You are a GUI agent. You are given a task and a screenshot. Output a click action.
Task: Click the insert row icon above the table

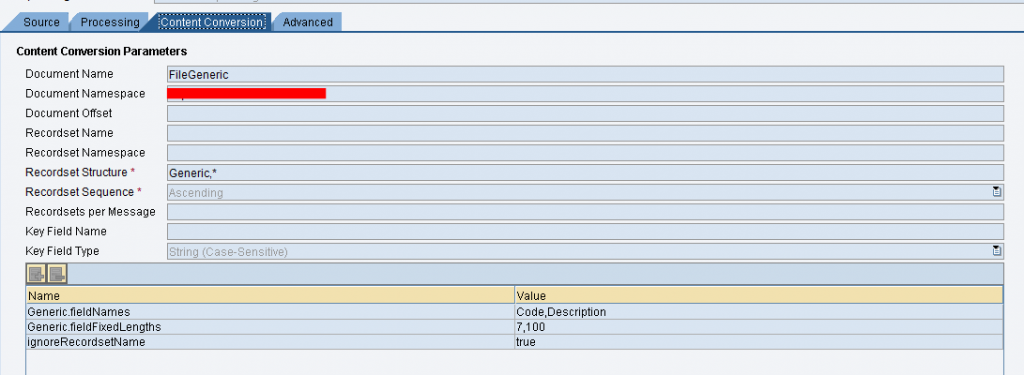[x=35, y=274]
